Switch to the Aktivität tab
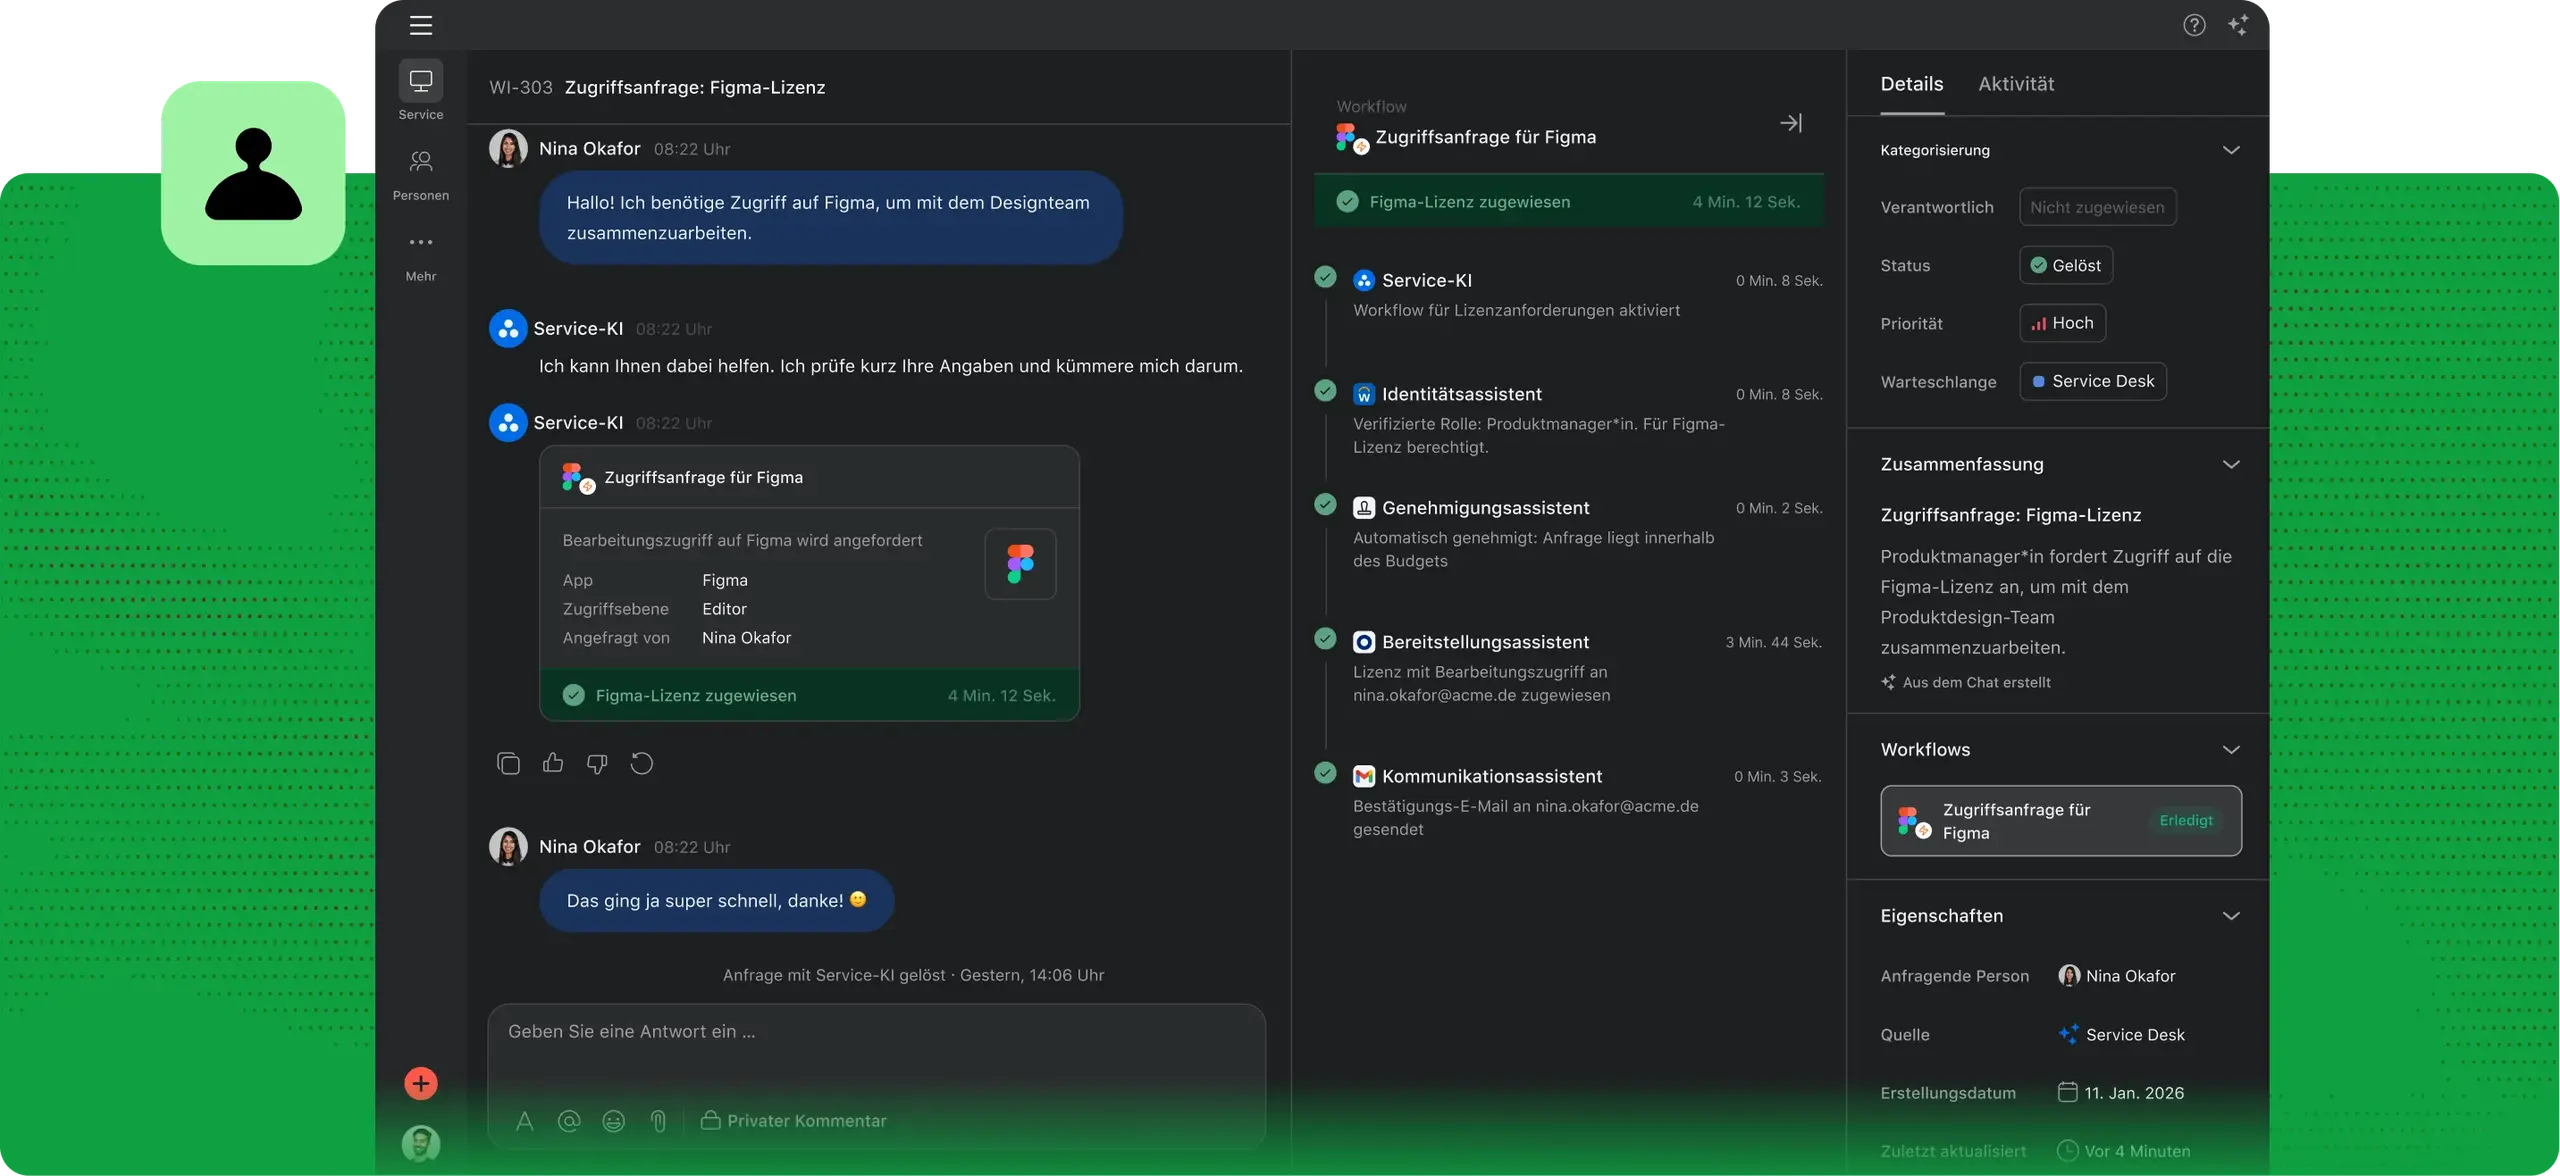 pos(2016,84)
